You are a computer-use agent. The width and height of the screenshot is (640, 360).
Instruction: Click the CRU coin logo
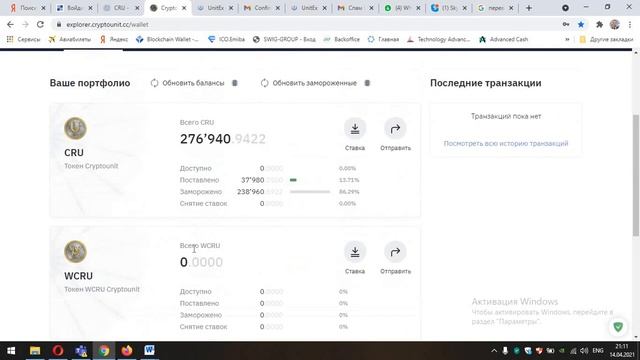[x=75, y=129]
